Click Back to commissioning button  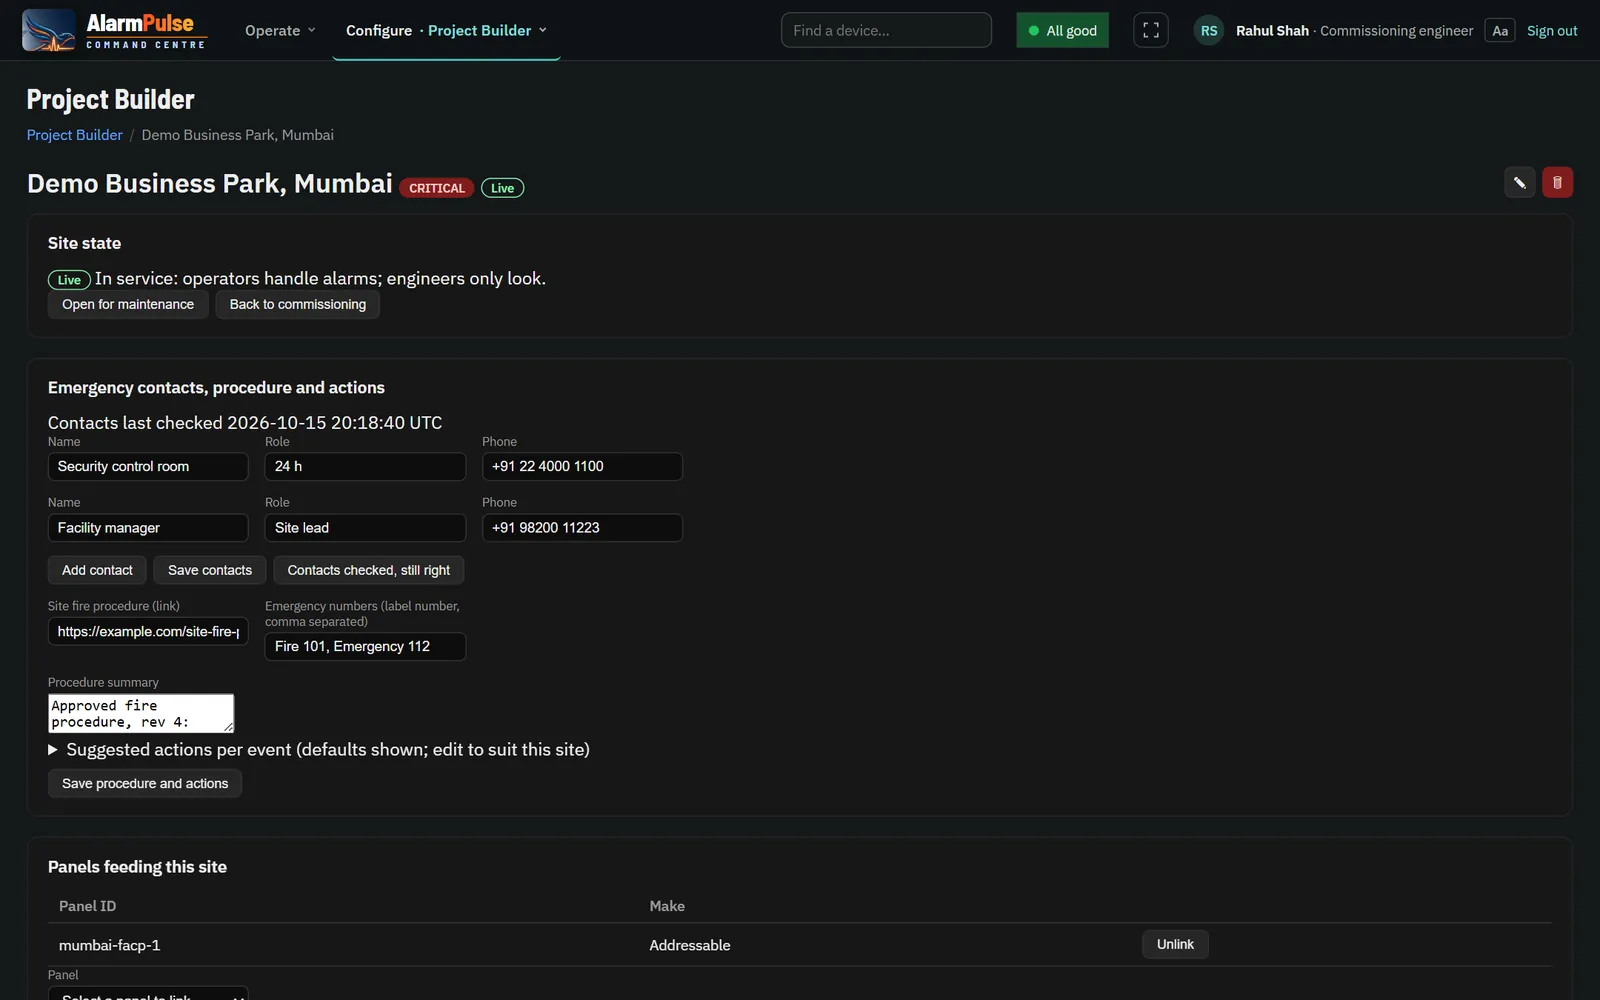point(298,304)
